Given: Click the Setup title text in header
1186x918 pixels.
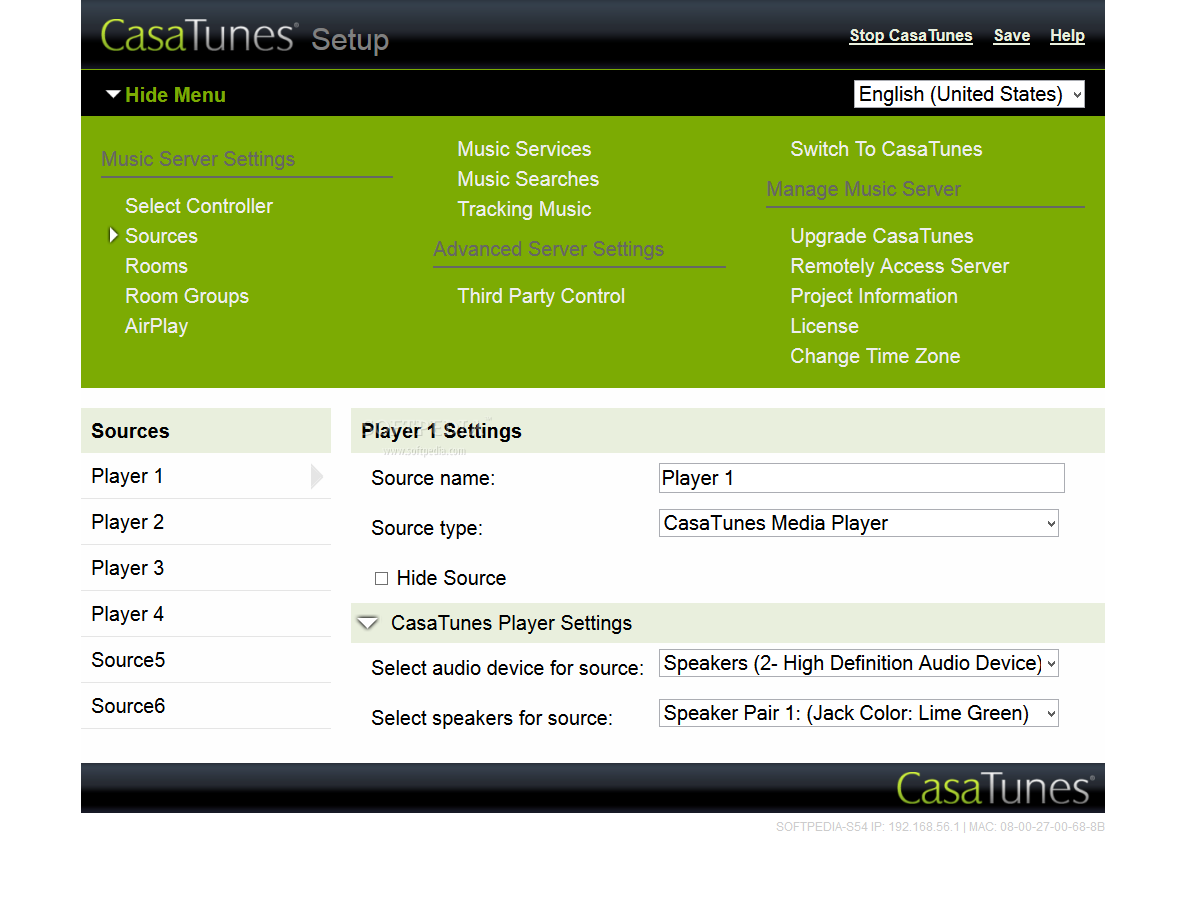Looking at the screenshot, I should pos(350,39).
